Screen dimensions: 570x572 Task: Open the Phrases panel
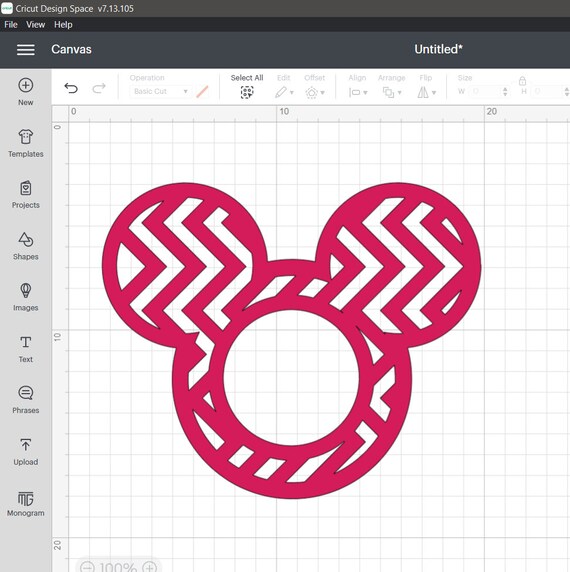click(x=26, y=400)
